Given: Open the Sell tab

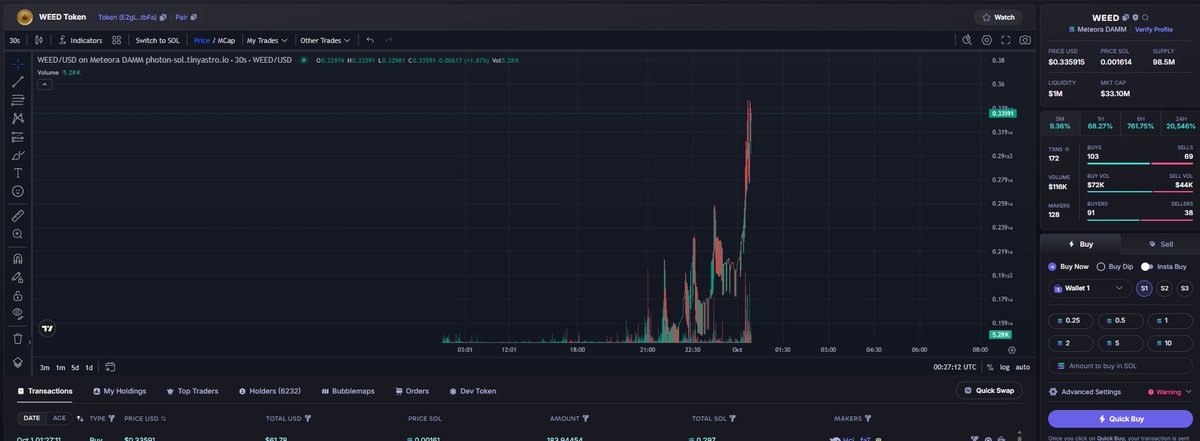Looking at the screenshot, I should tap(1160, 244).
